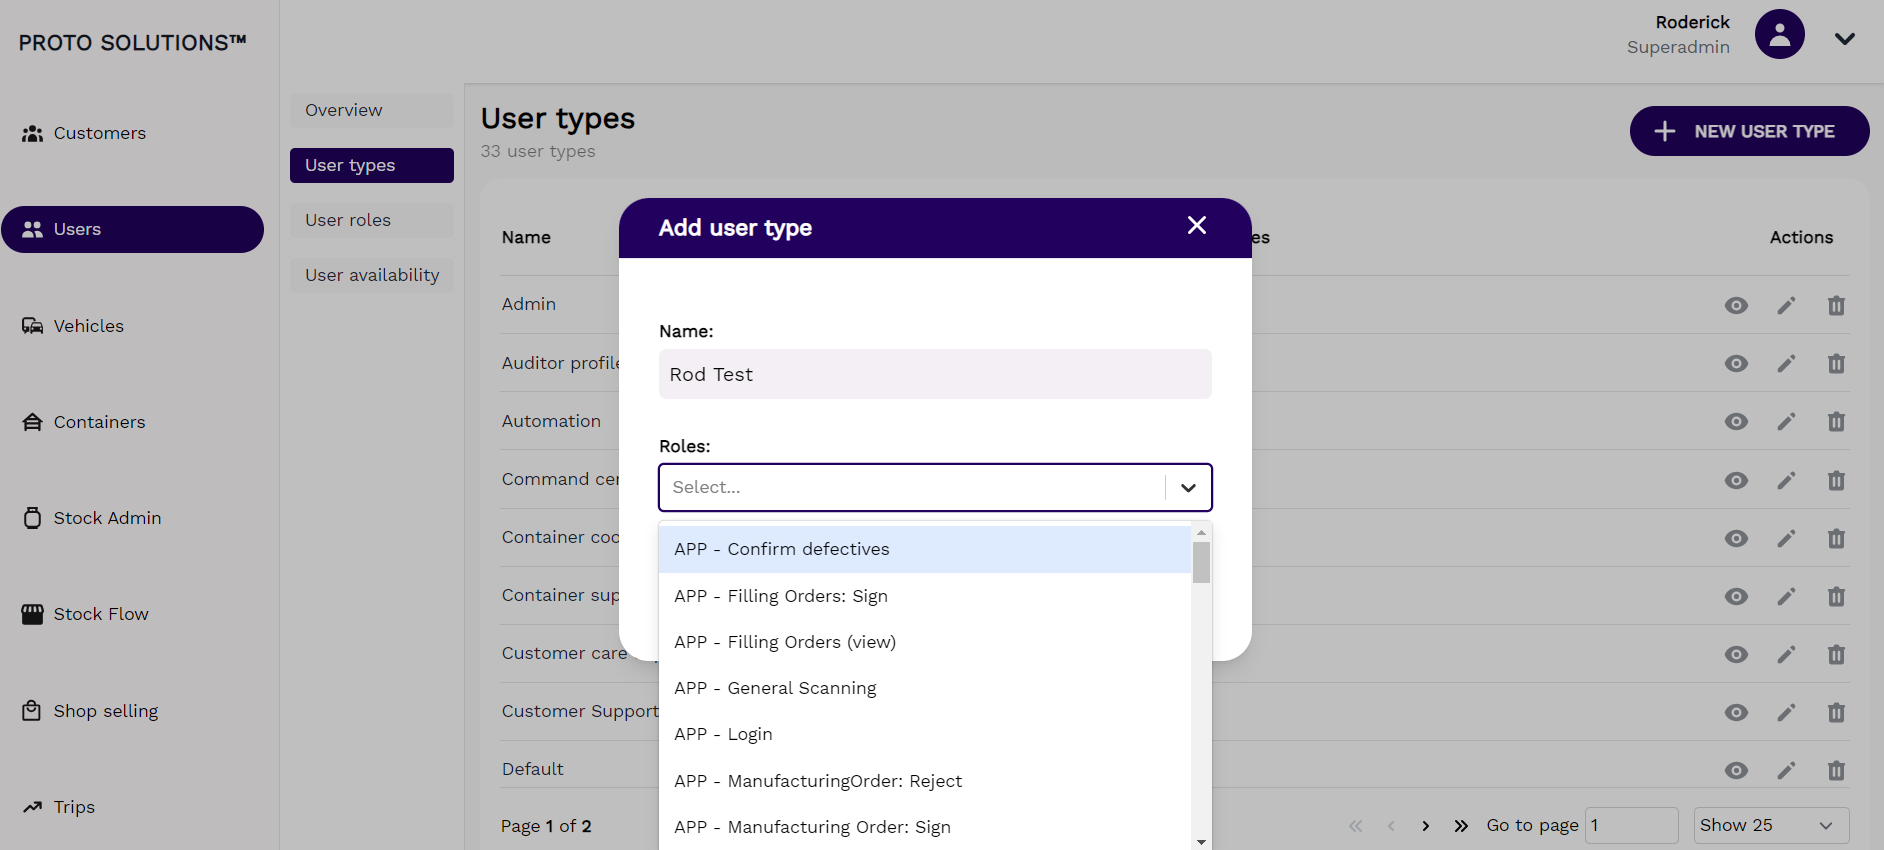View the Default user type

1736,770
